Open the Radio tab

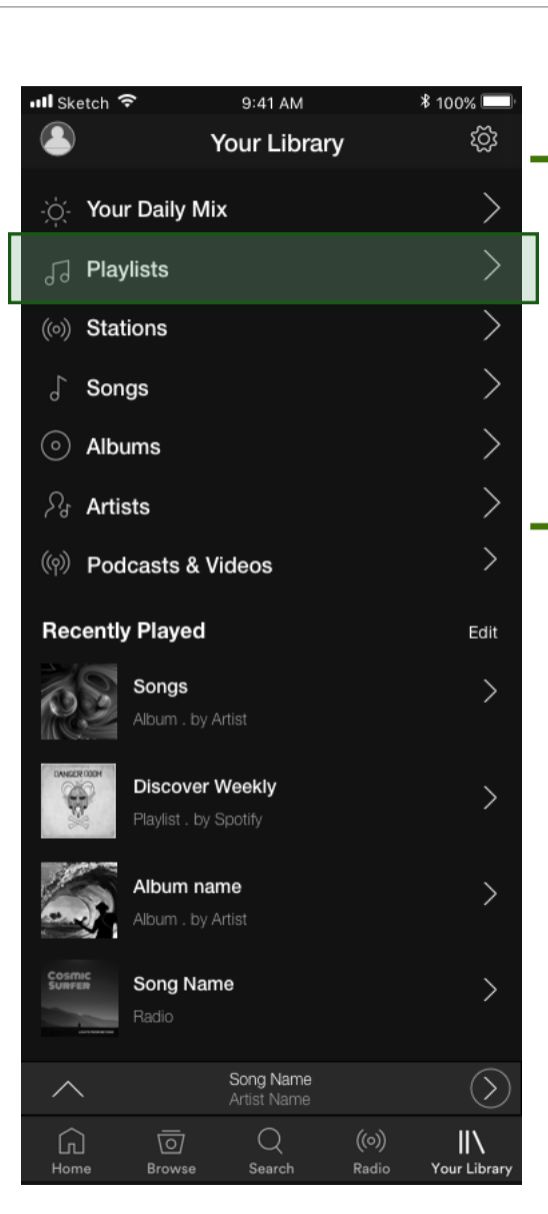(x=372, y=1149)
